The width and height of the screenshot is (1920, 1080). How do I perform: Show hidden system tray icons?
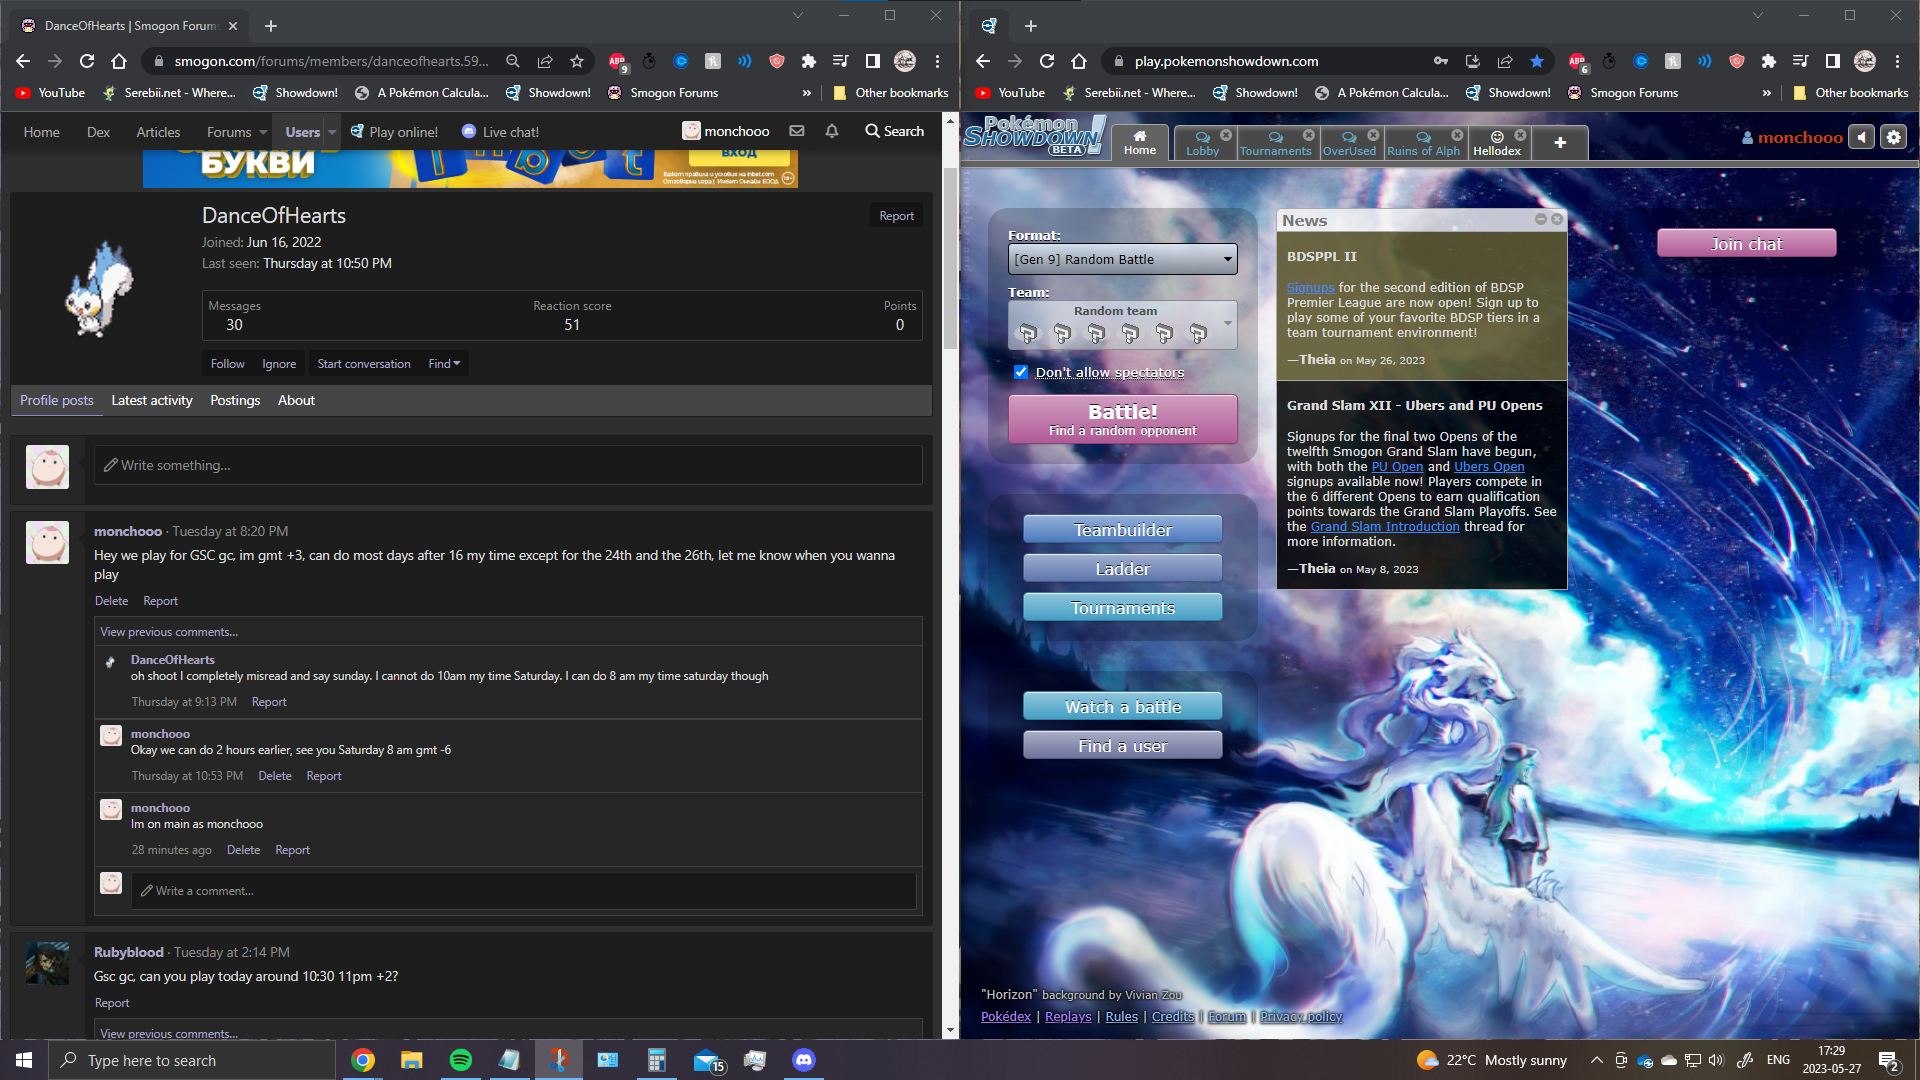point(1596,1060)
